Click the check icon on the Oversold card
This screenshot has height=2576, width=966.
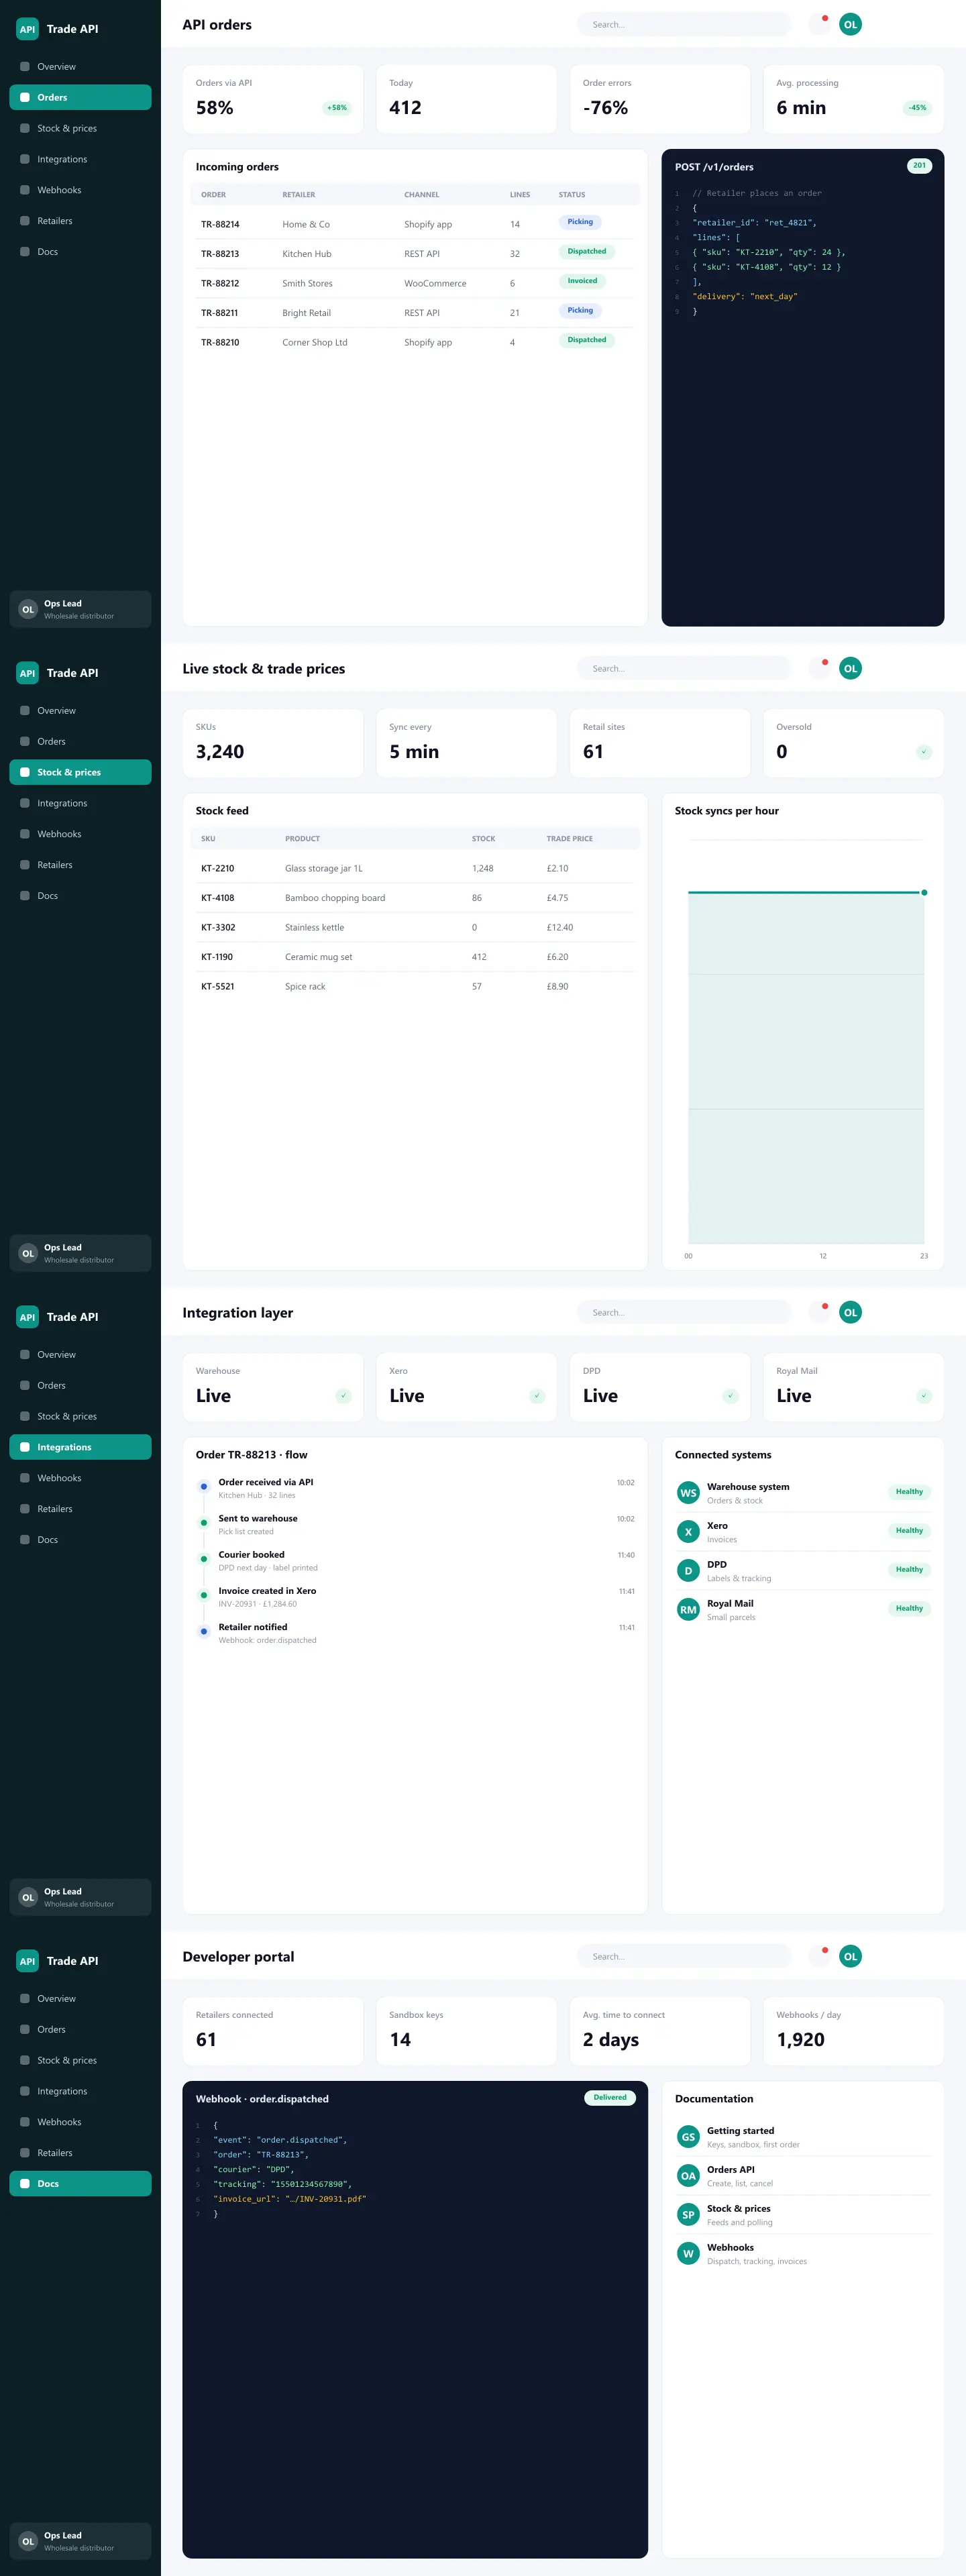[x=924, y=752]
